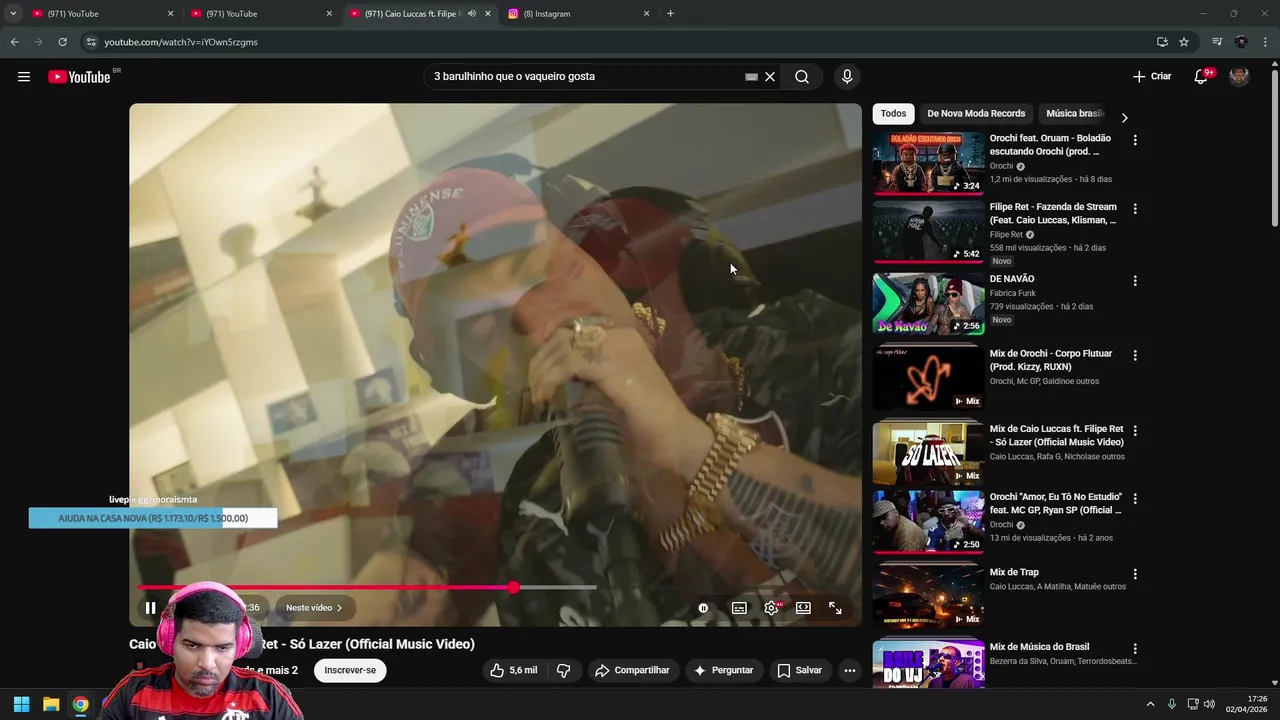Open options for 'Mix de Caio Luccas ft. Filipe Ret'
The image size is (1280, 720).
point(1135,430)
